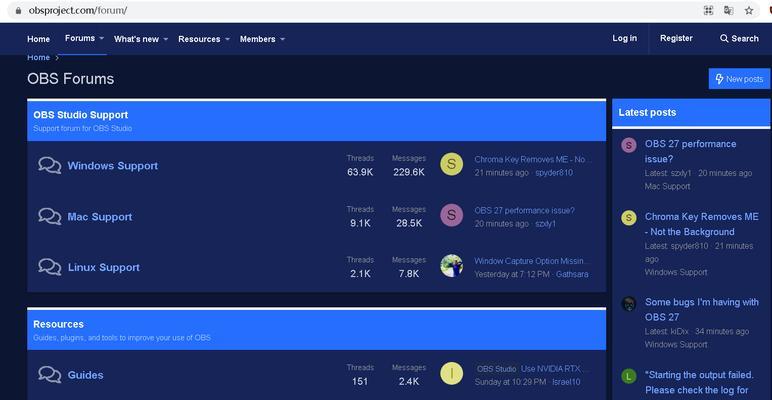Click dark avatar beside Some bugs post

(629, 303)
